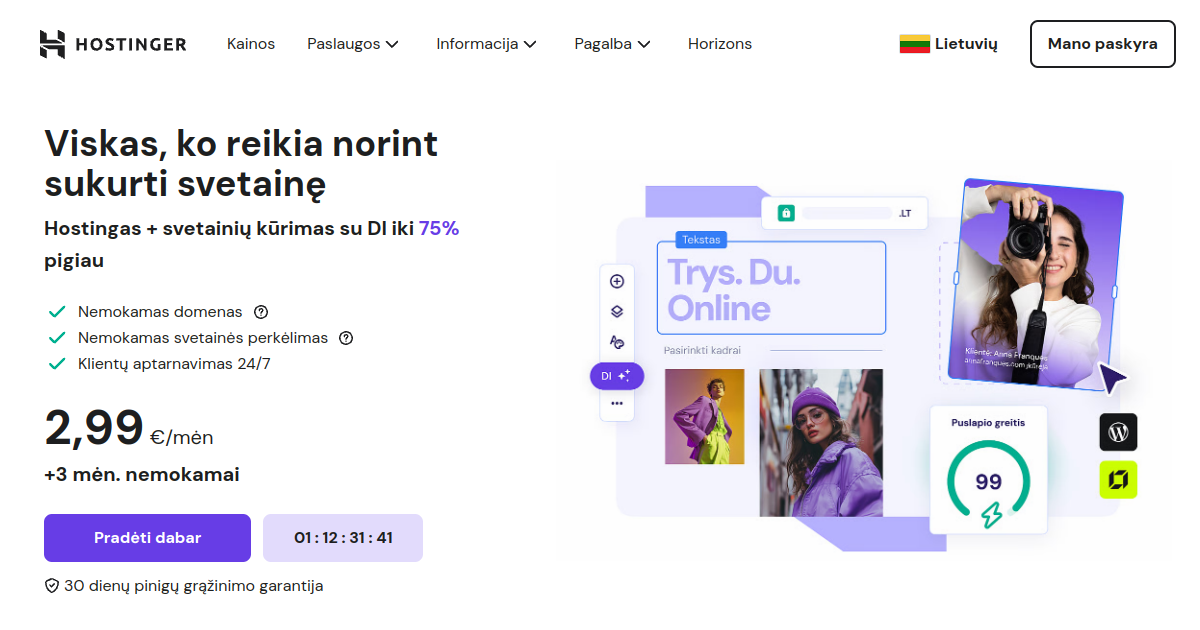Click the Puslapio greitis 99 speed gauge
This screenshot has width=1200, height=630.
click(x=988, y=470)
